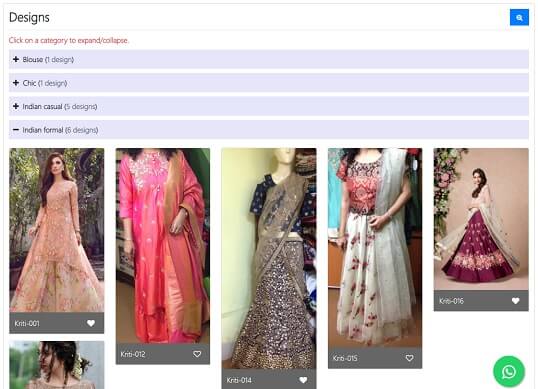
Task: Toggle favorite heart on Kriti-014
Action: point(303,380)
